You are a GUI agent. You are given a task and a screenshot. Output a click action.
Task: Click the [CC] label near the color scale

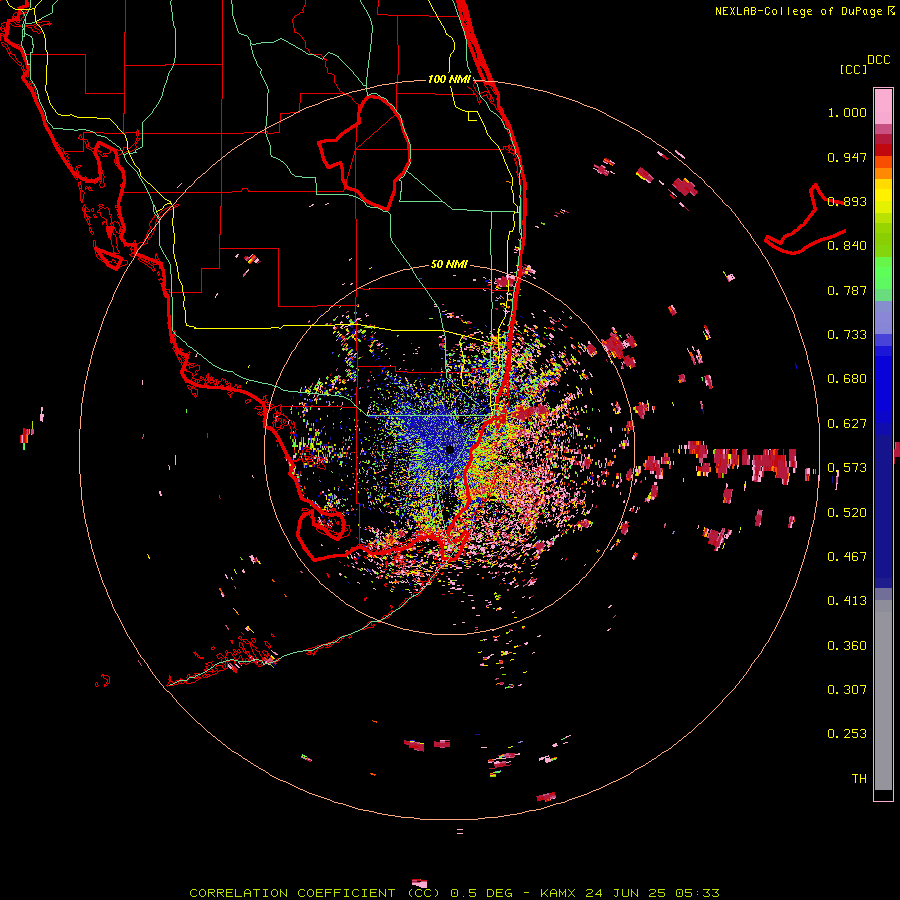pos(854,69)
